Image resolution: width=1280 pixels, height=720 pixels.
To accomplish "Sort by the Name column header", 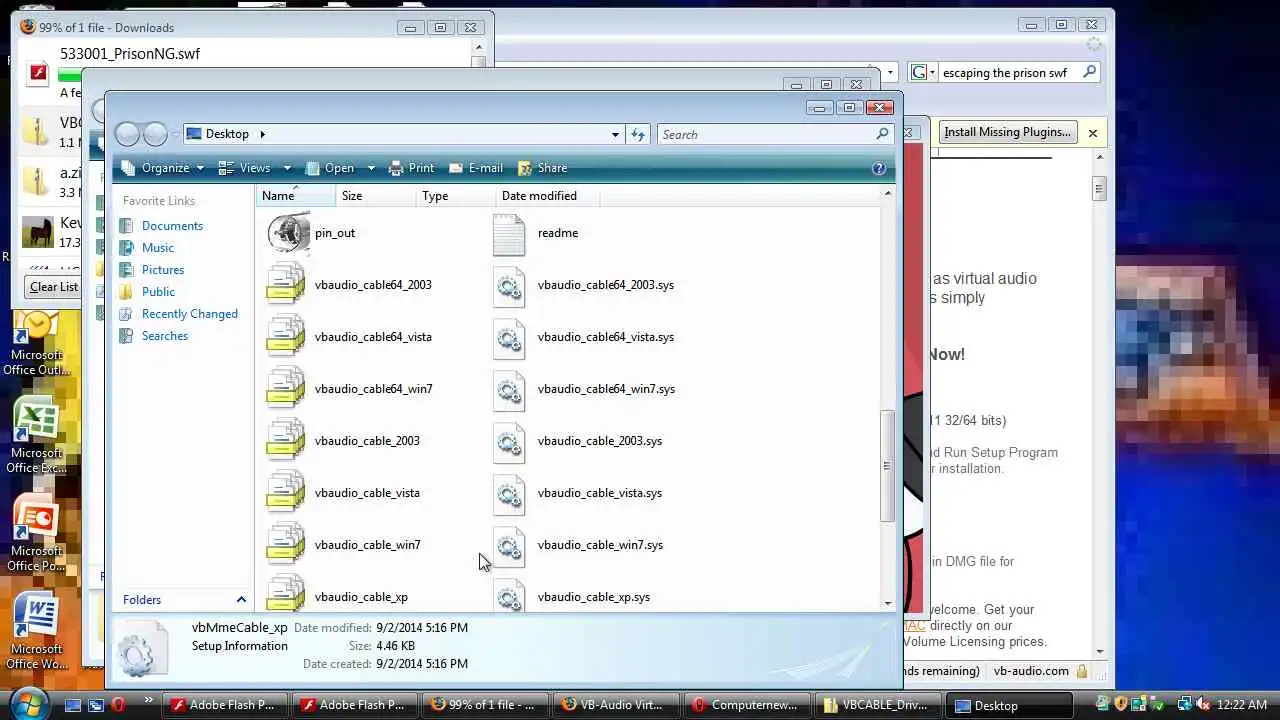I will (x=295, y=196).
